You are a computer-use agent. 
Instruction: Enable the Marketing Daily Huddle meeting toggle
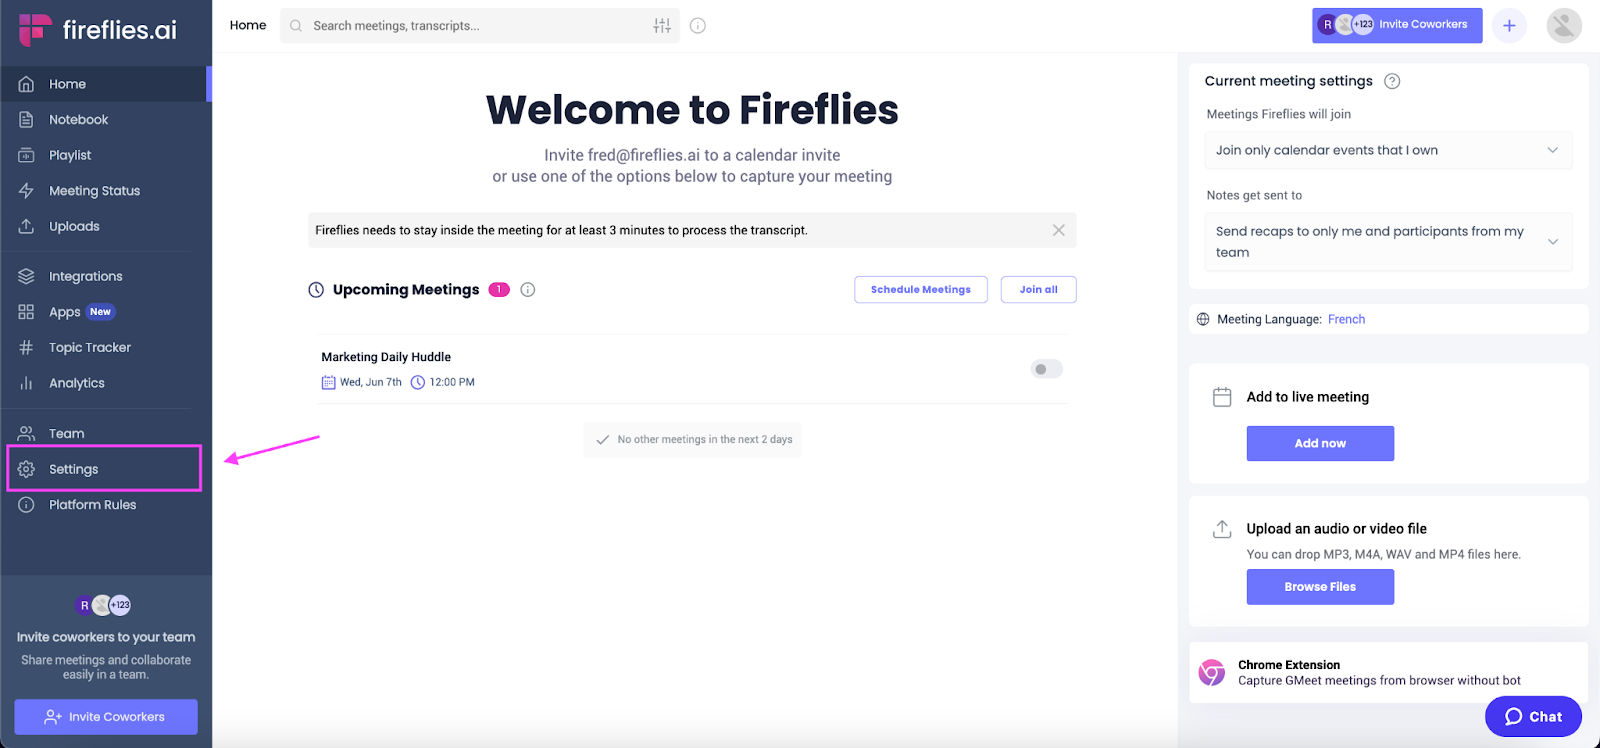pos(1045,369)
